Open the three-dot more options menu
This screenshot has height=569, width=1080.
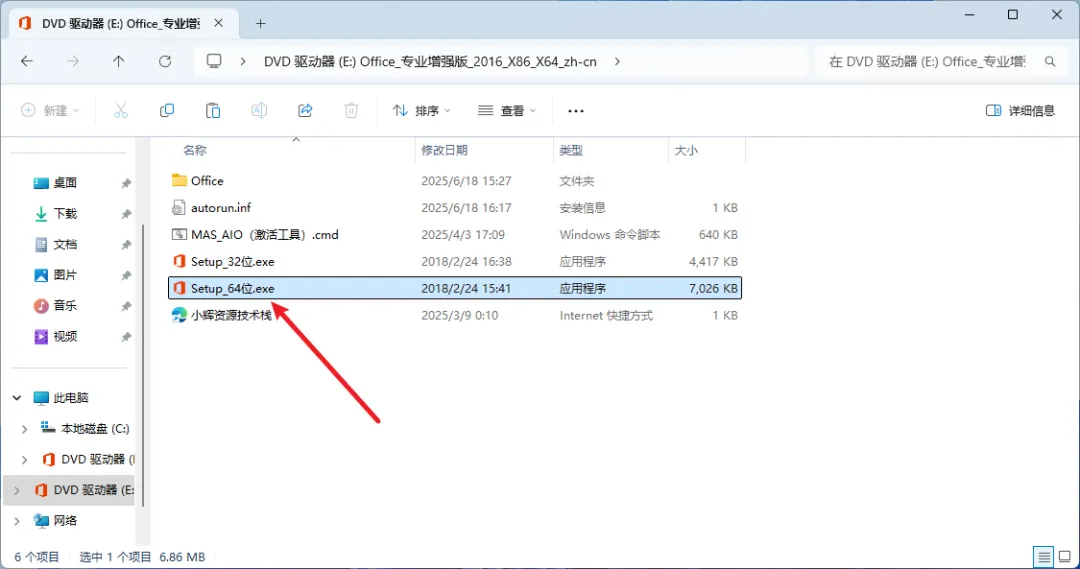point(576,111)
